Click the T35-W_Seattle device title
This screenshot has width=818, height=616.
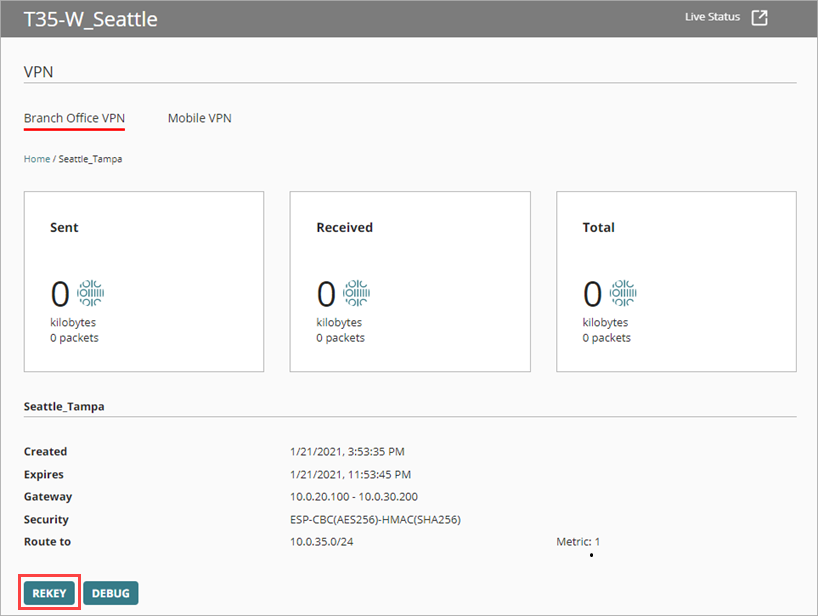pos(90,19)
